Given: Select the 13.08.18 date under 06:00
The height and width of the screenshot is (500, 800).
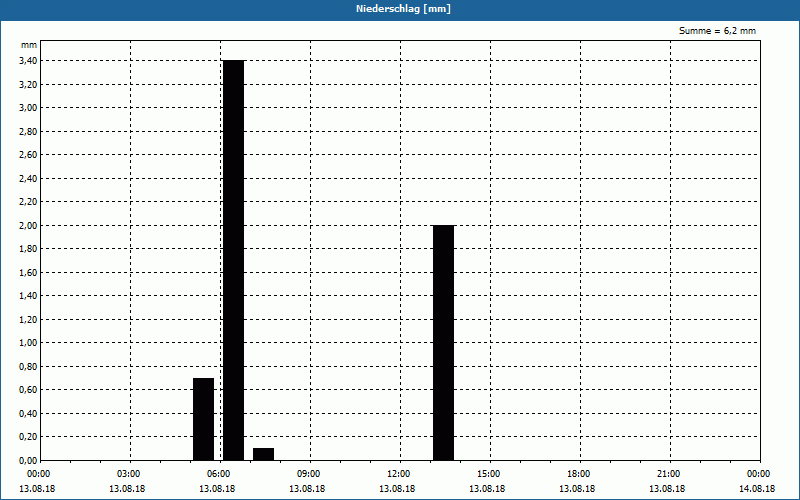Looking at the screenshot, I should click(x=217, y=489).
